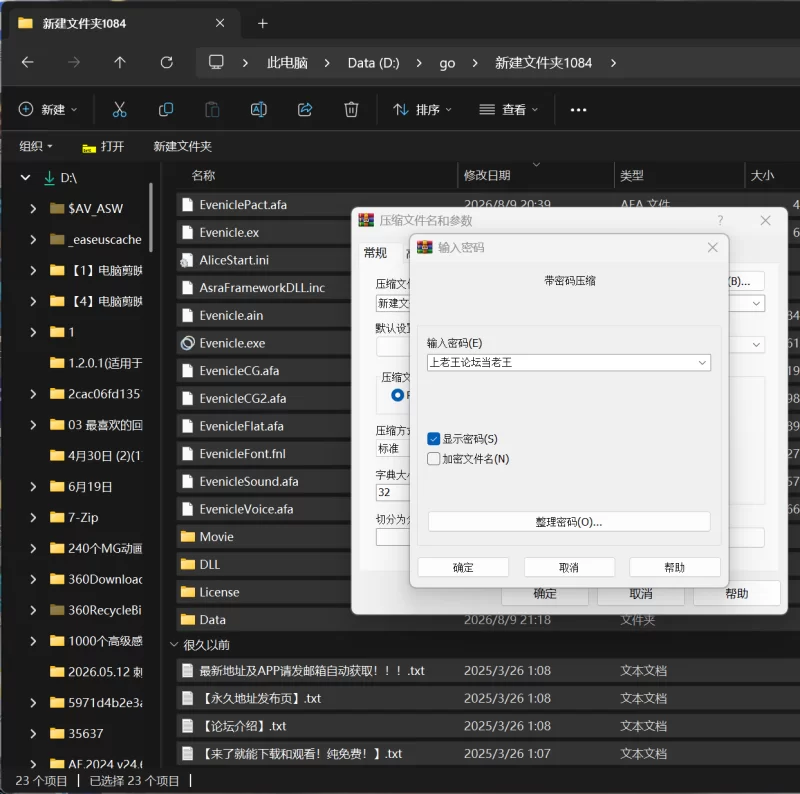
Task: Click the Copy icon in toolbar
Action: click(166, 109)
